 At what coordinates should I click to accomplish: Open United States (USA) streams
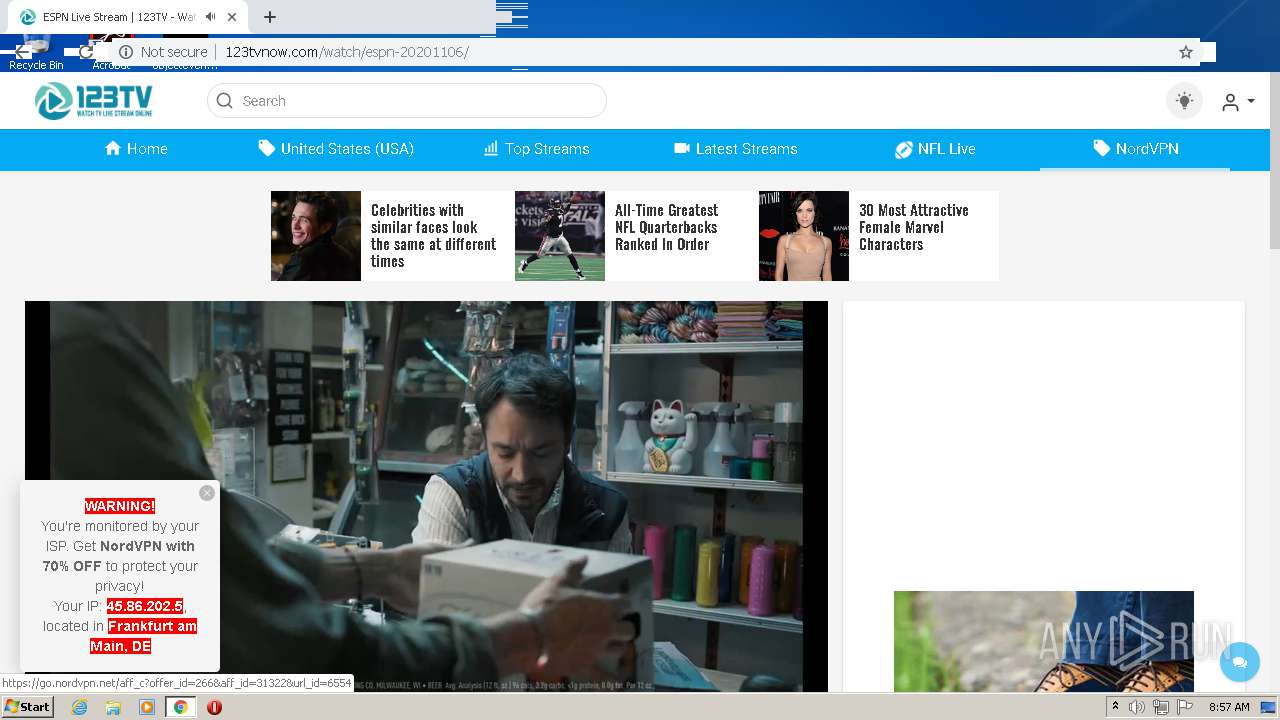336,149
